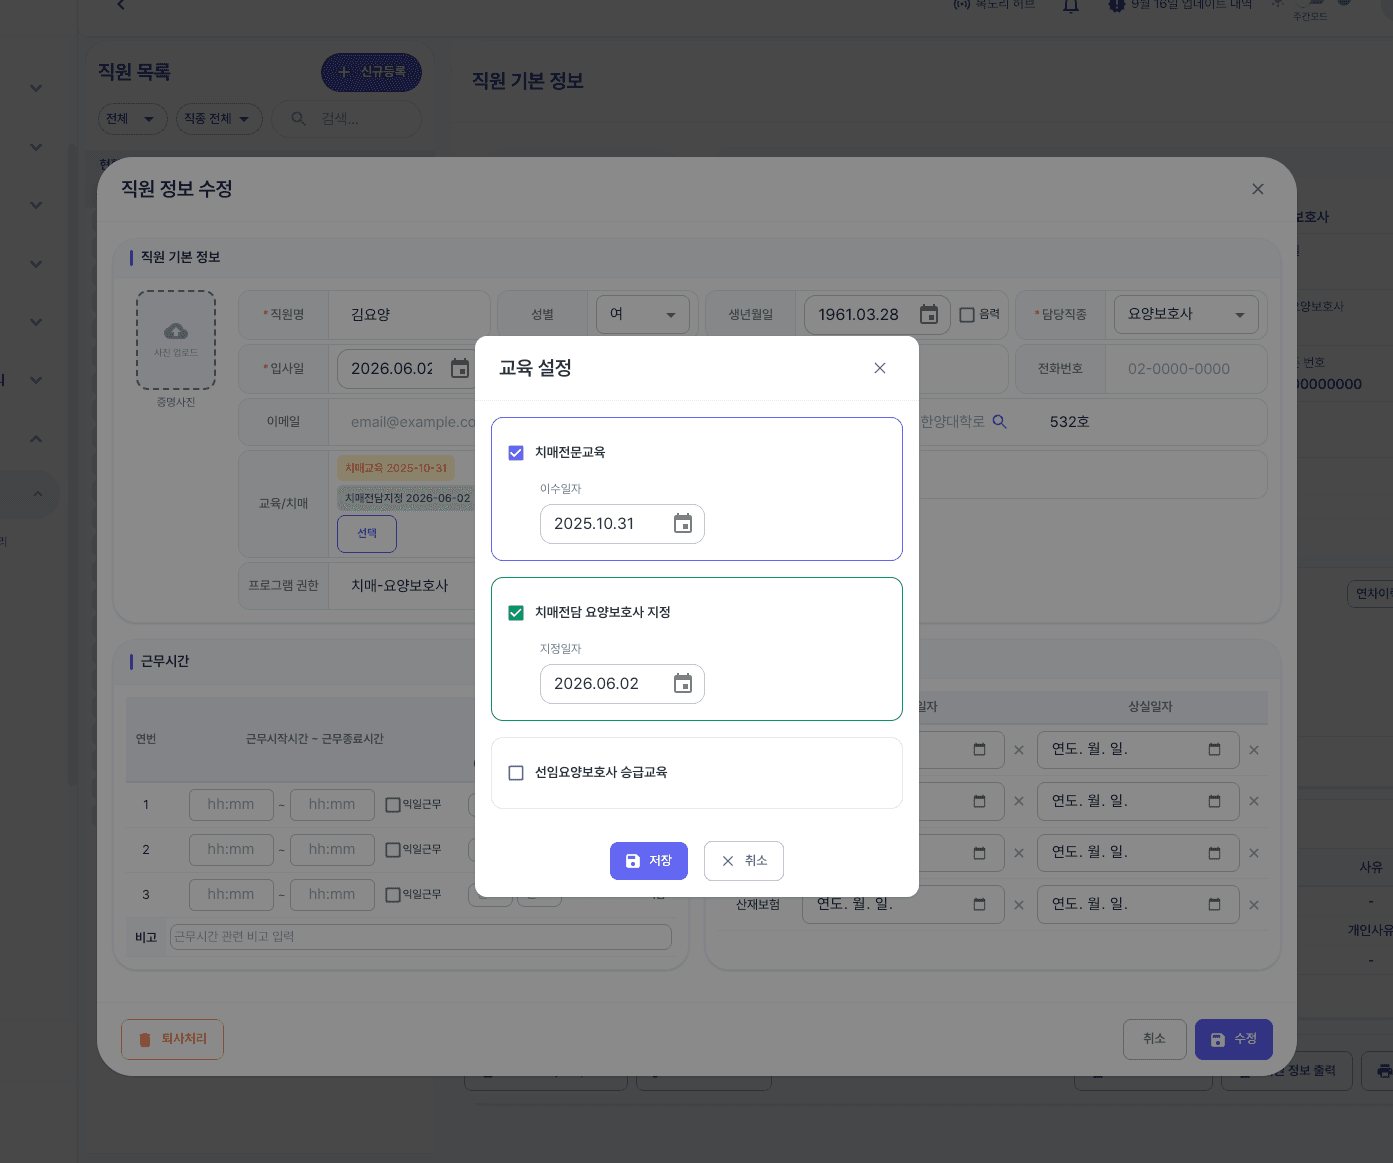Click the employee search field
Viewport: 1393px width, 1163px height.
[347, 119]
